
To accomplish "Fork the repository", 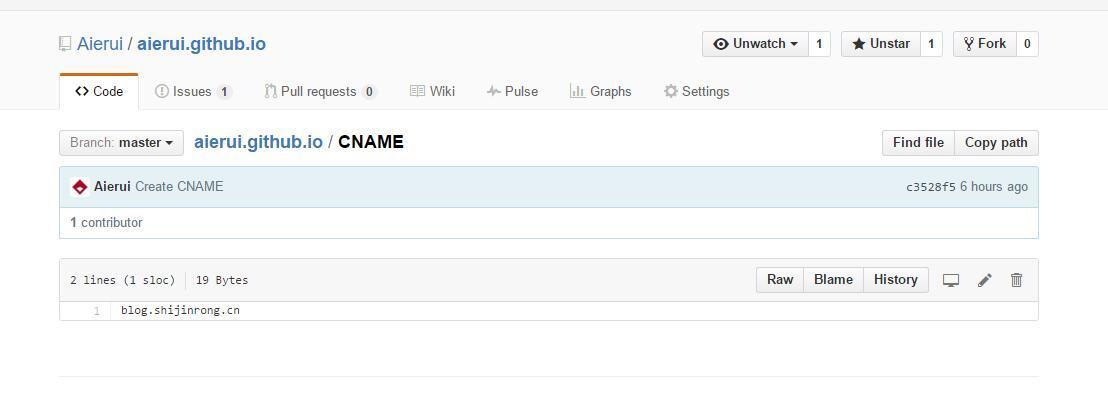I will pyautogui.click(x=984, y=44).
